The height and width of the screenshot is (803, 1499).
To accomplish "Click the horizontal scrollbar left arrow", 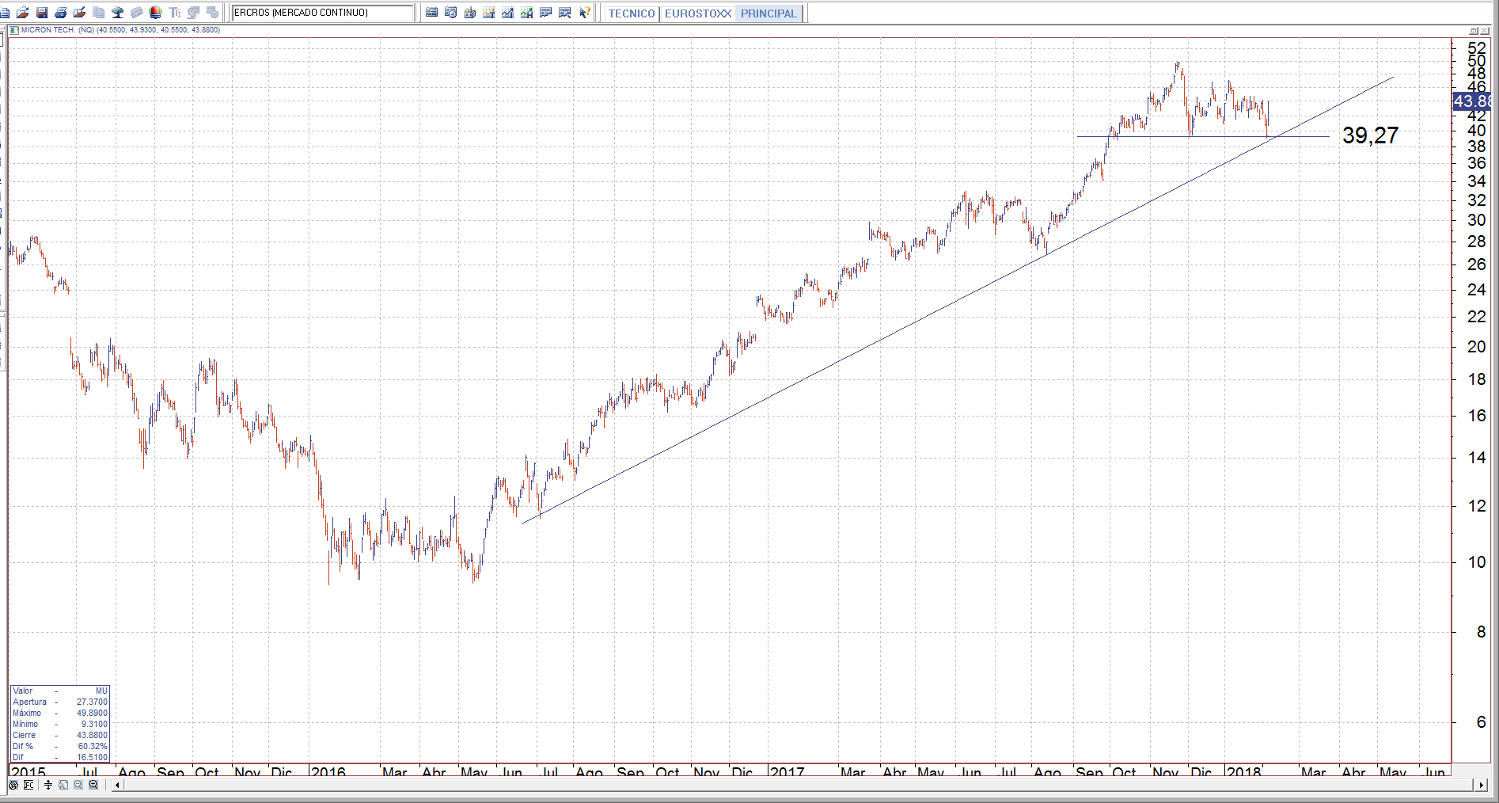I will [x=117, y=786].
